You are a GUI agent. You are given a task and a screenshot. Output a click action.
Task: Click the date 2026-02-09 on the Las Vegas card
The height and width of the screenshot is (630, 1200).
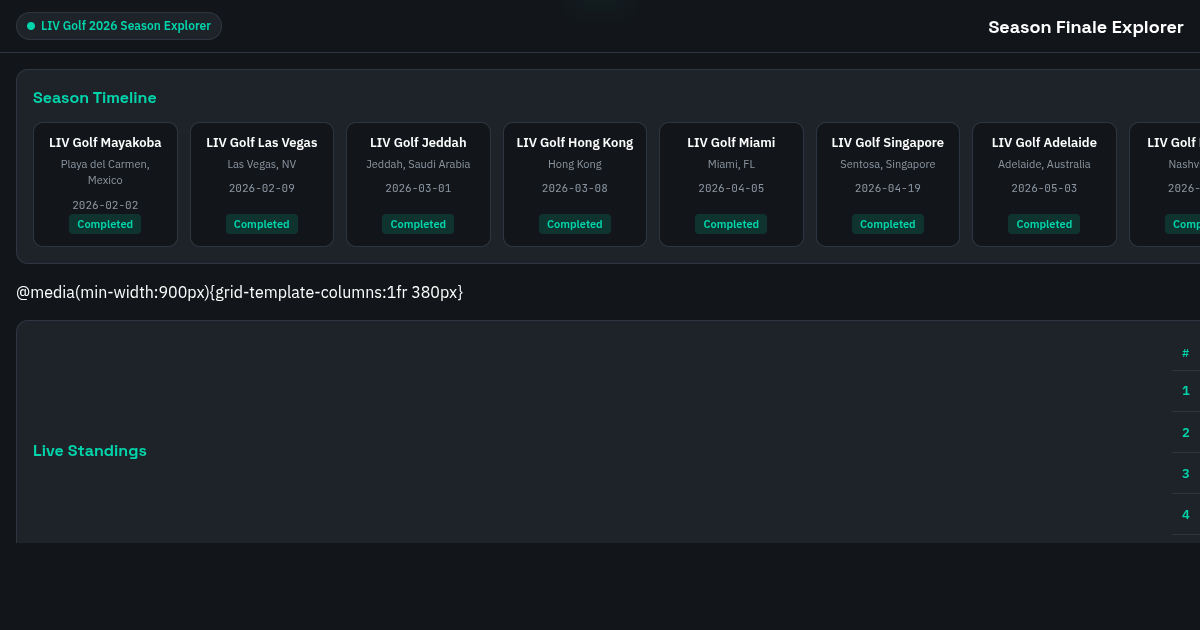[x=262, y=188]
